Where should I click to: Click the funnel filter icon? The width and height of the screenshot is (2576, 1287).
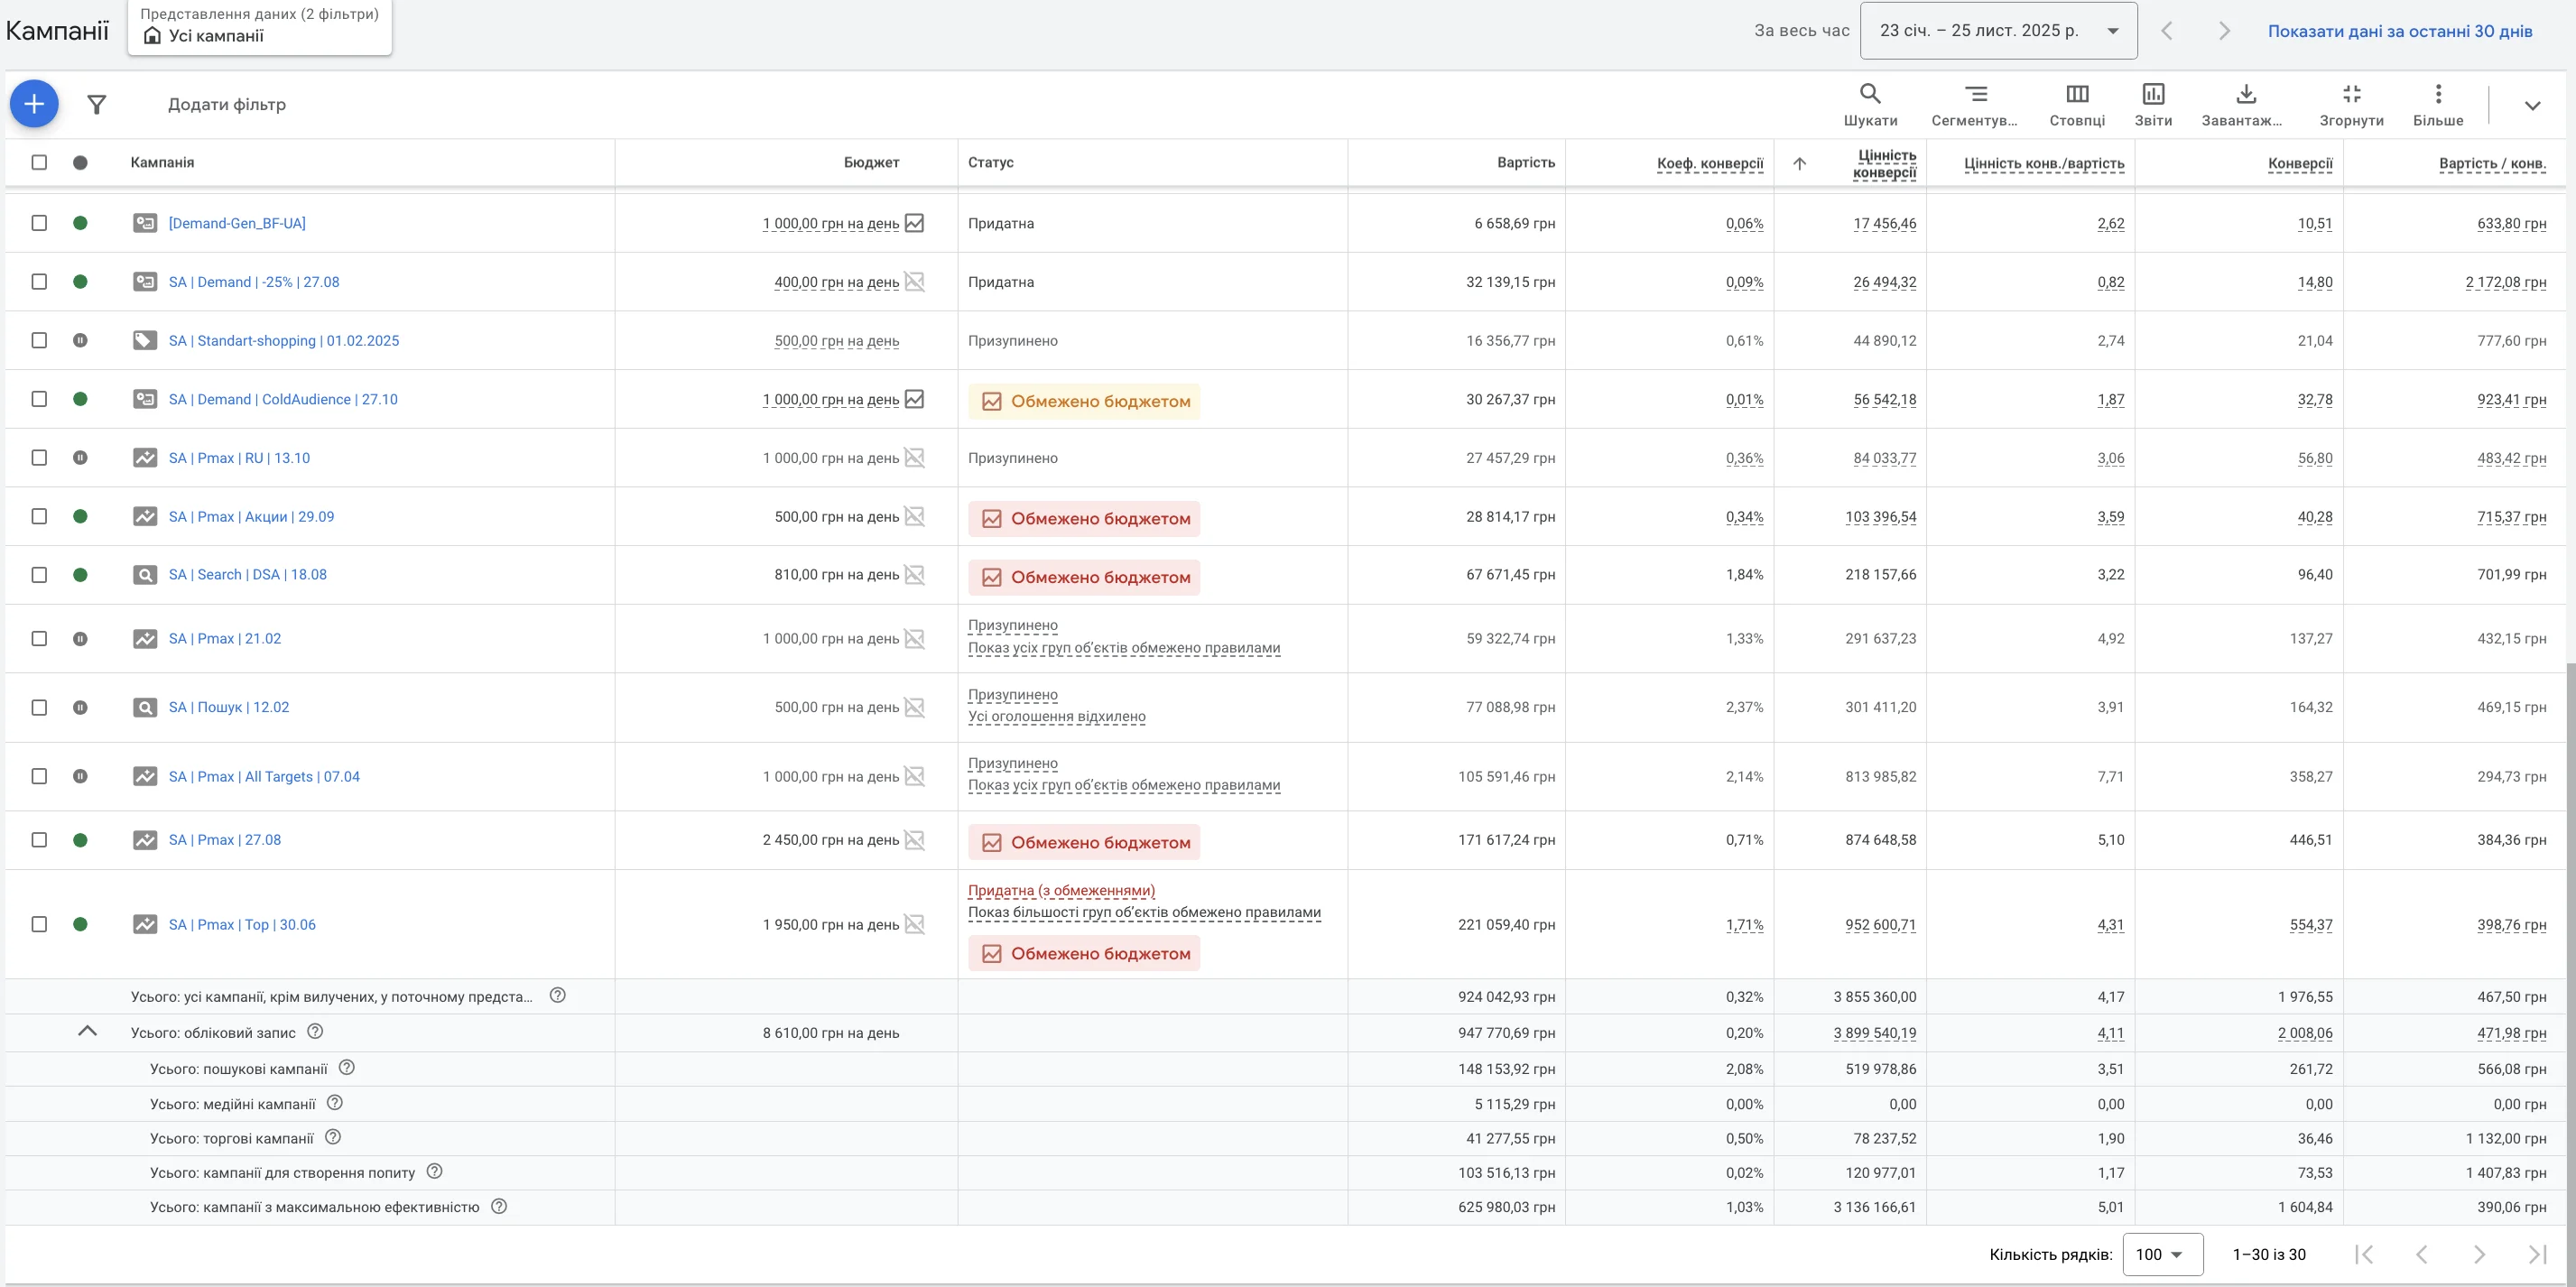(97, 104)
